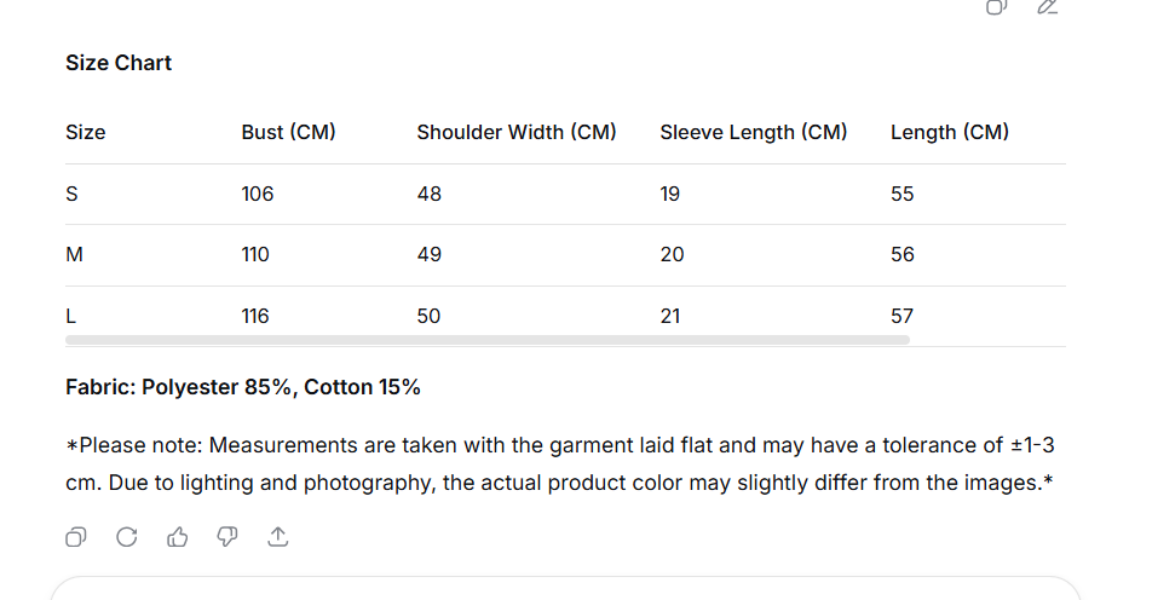Click the copy icon below the note text
The image size is (1158, 600).
click(76, 538)
